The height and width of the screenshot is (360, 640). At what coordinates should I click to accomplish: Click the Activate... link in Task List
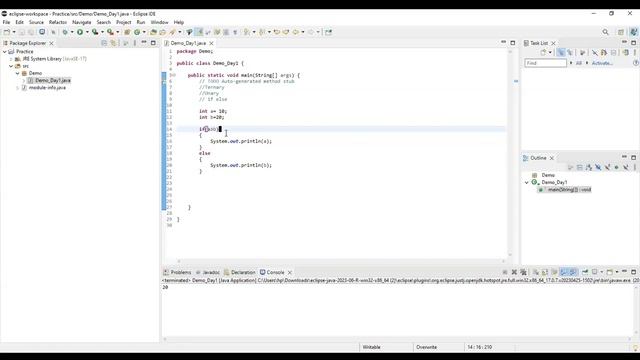pyautogui.click(x=602, y=63)
